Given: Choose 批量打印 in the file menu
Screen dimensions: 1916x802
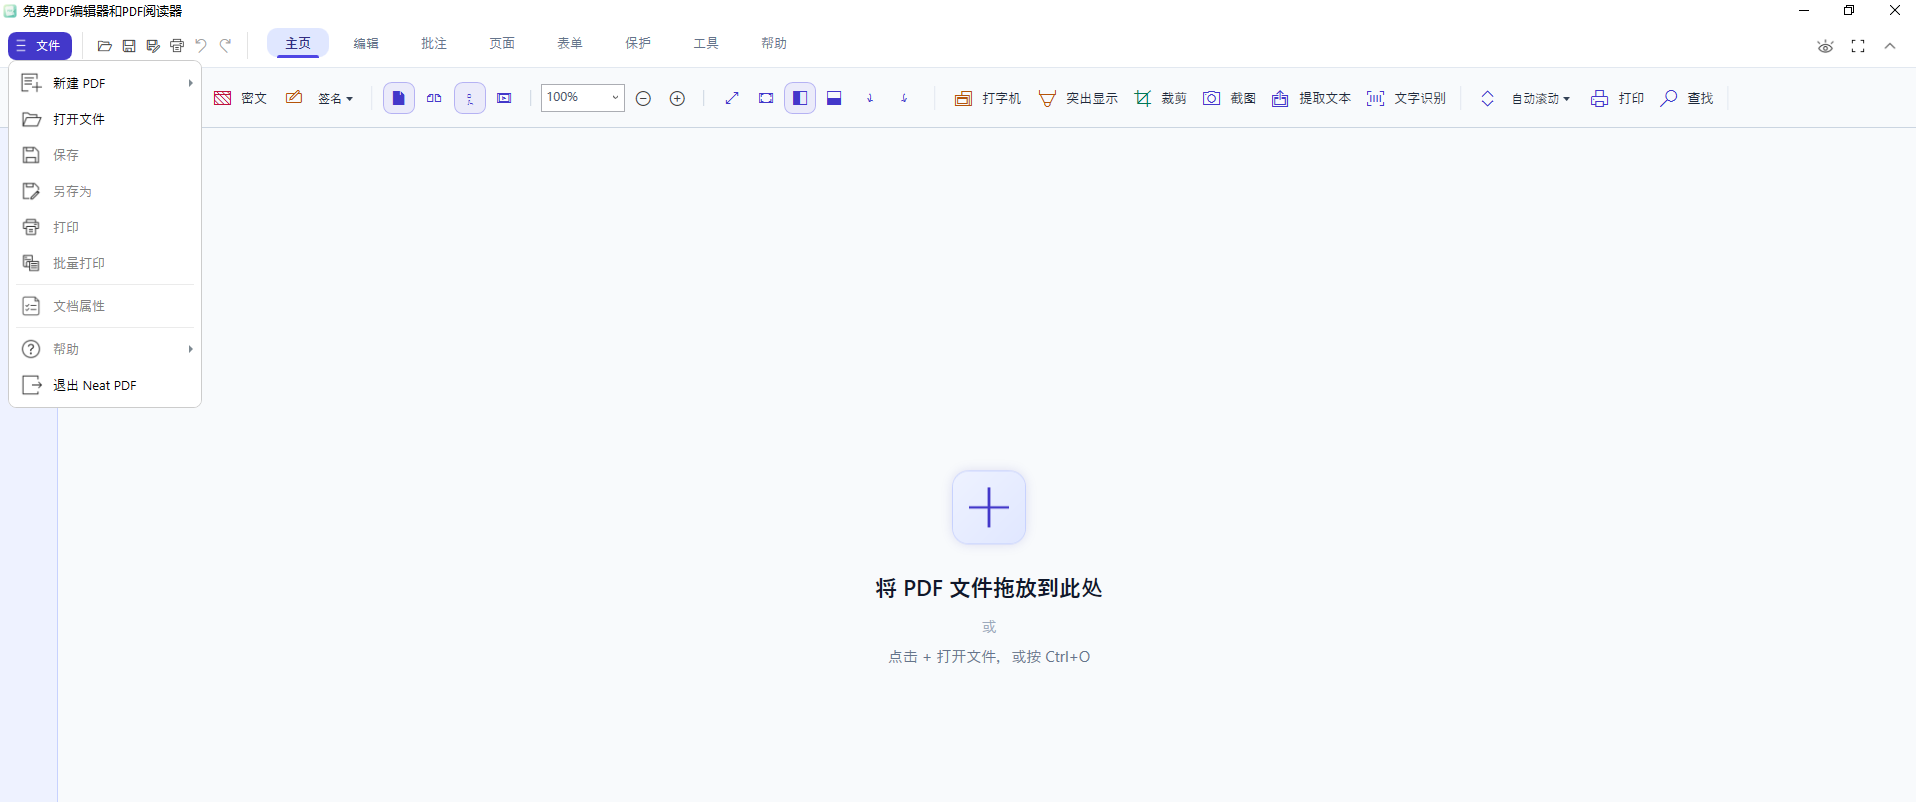Looking at the screenshot, I should click(105, 263).
